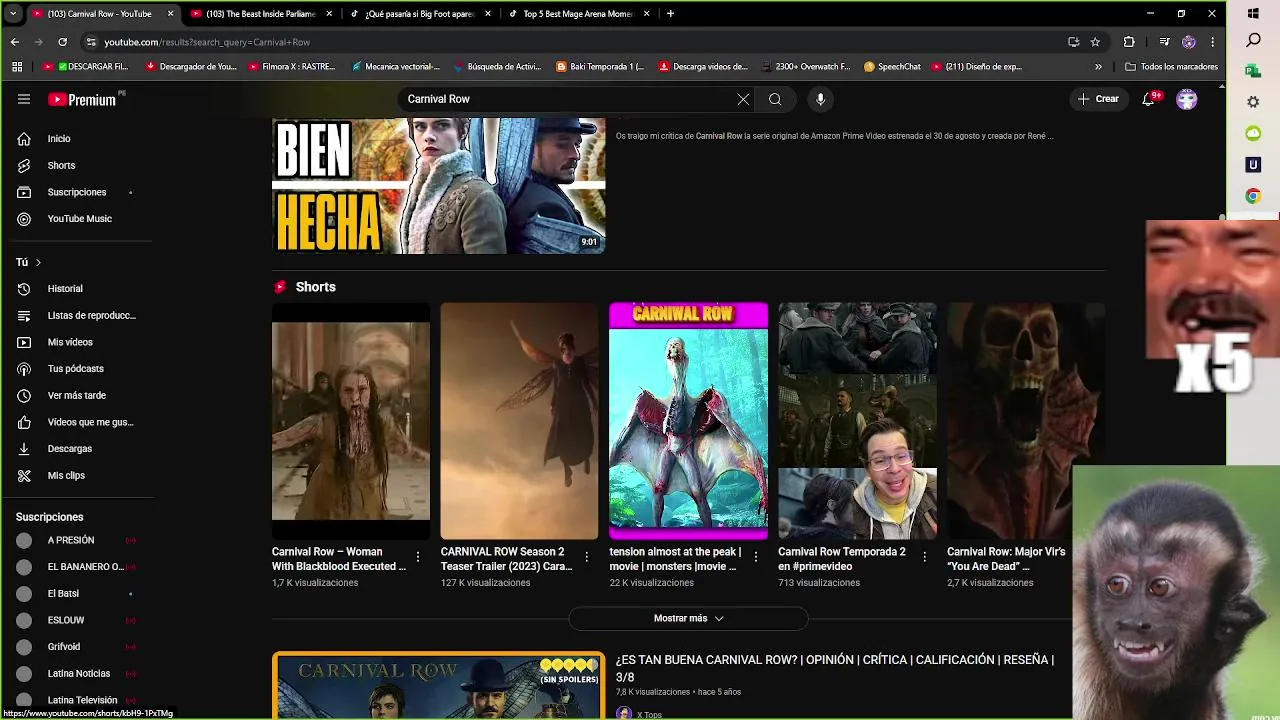
Task: Open the tab search dropdown arrow
Action: [13, 14]
